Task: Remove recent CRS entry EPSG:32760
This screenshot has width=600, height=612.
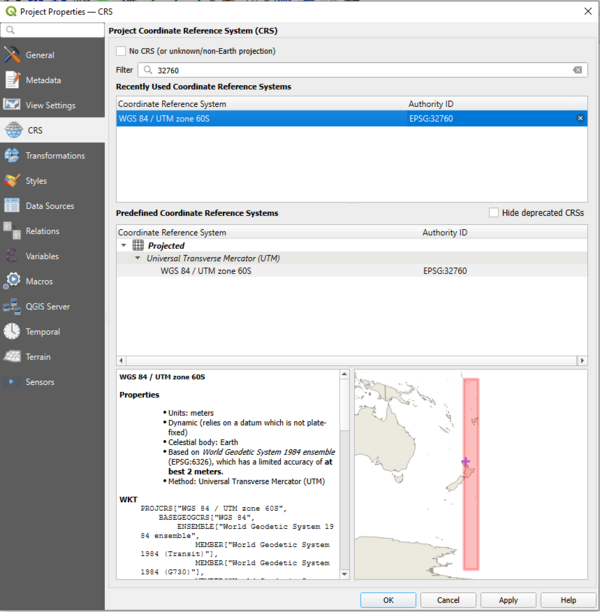Action: [x=580, y=119]
